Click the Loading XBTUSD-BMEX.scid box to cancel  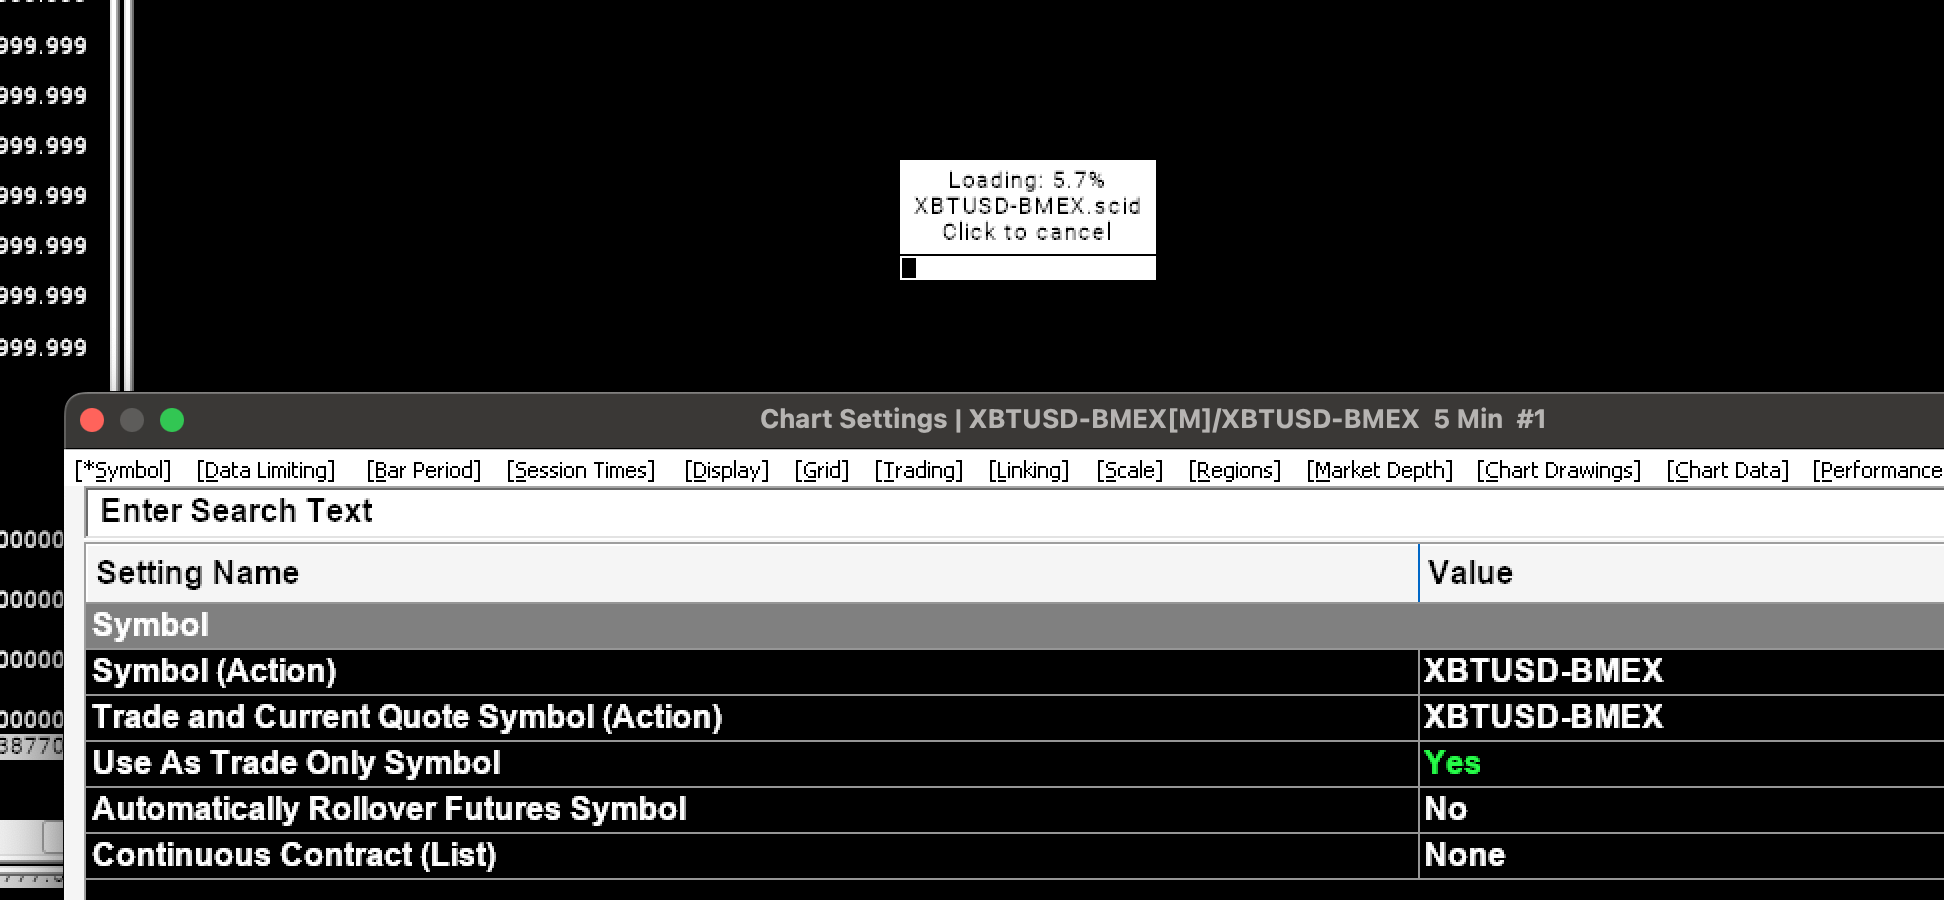[x=1027, y=207]
